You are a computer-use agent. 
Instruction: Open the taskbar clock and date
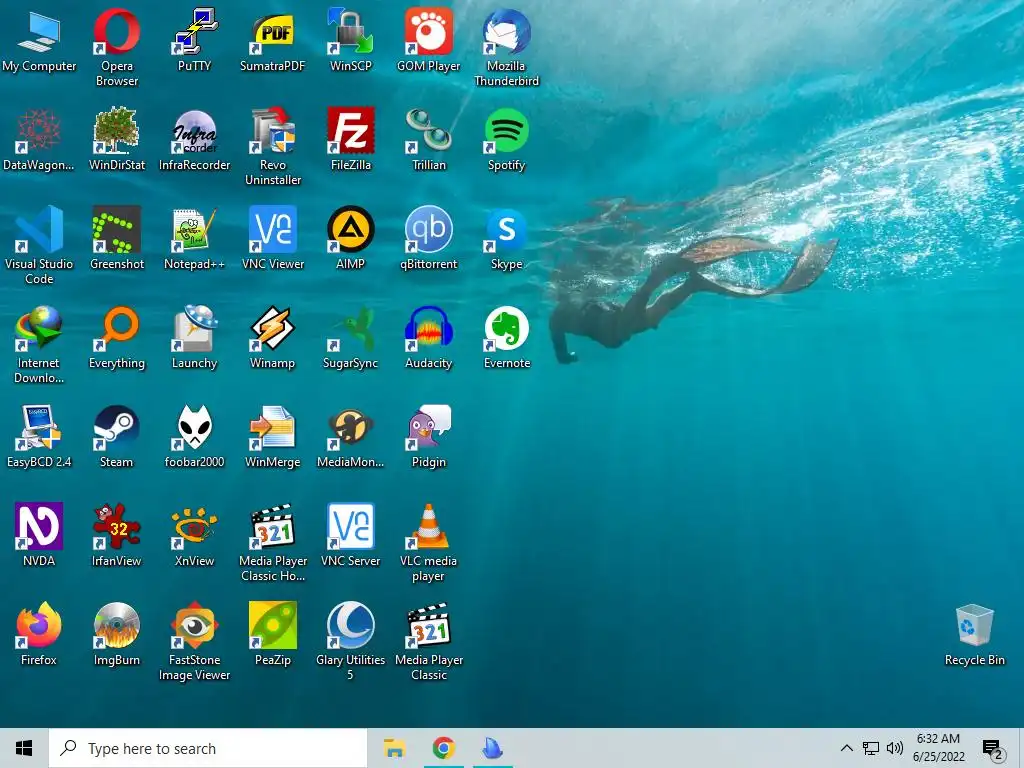(938, 748)
